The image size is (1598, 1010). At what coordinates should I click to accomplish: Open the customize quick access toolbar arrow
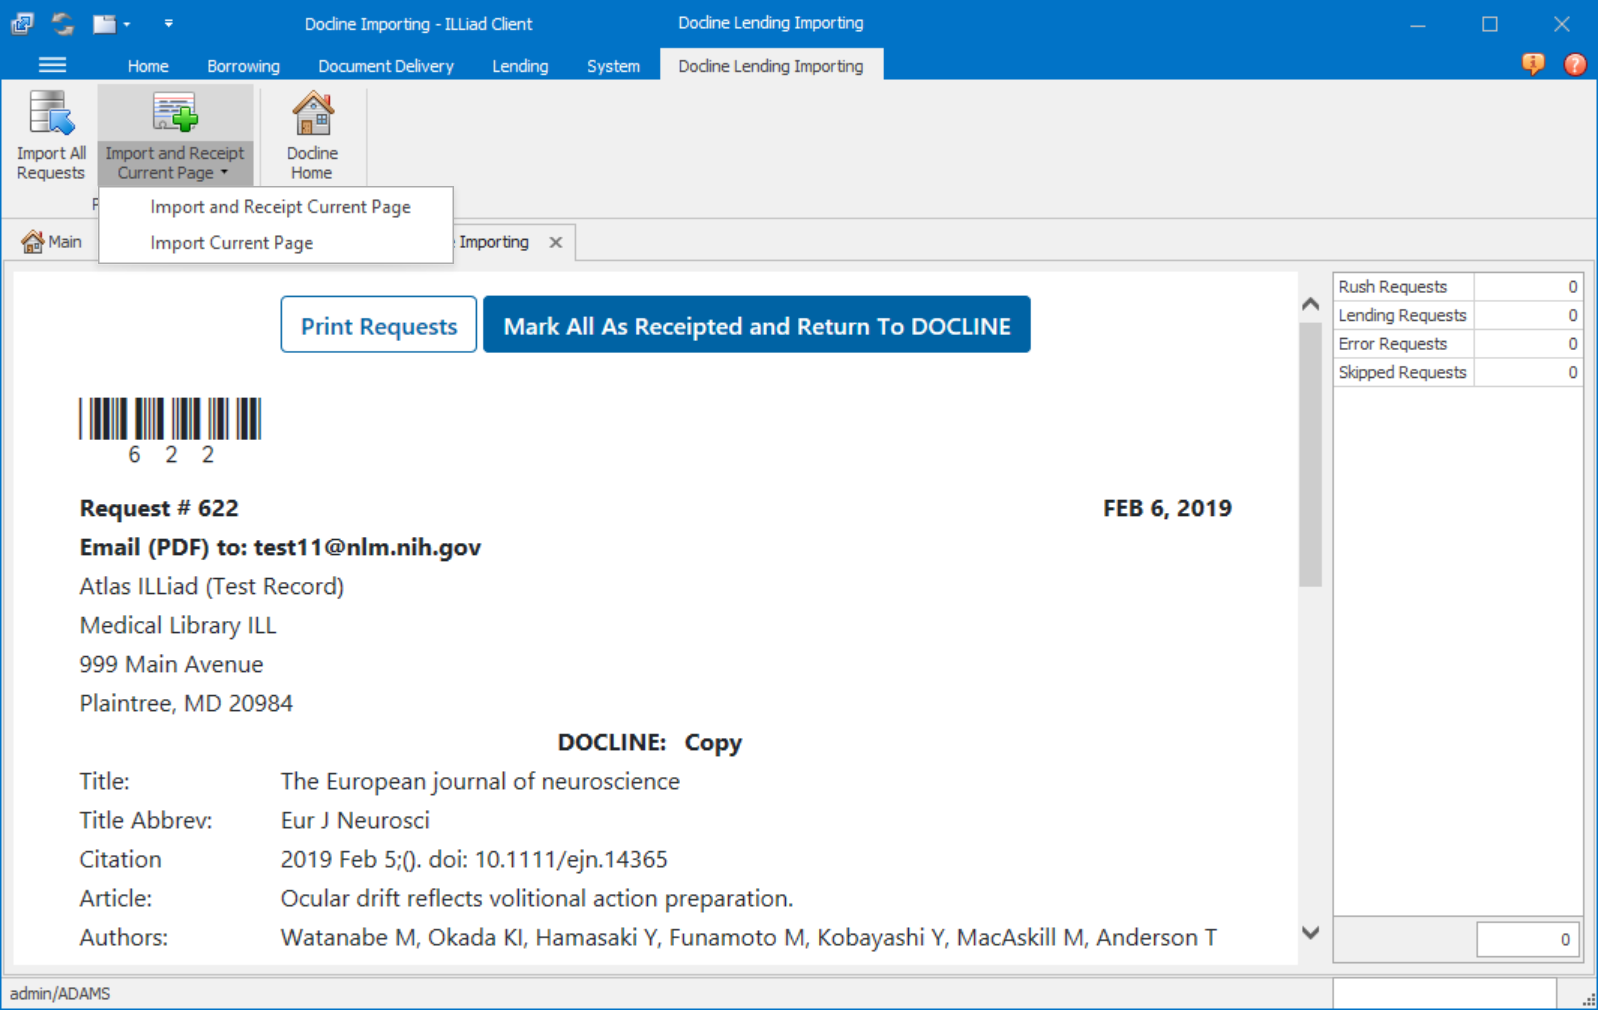coord(168,23)
